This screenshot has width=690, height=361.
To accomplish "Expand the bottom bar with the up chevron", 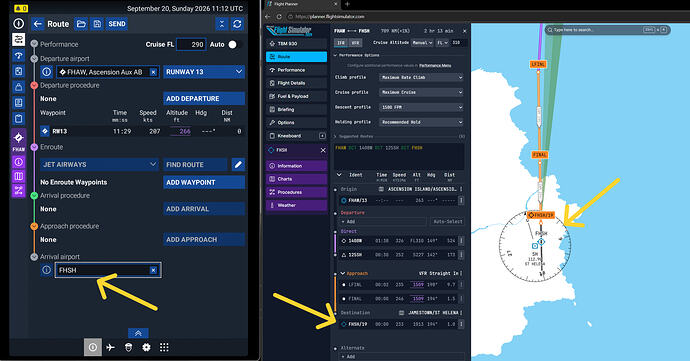I will click(x=138, y=333).
